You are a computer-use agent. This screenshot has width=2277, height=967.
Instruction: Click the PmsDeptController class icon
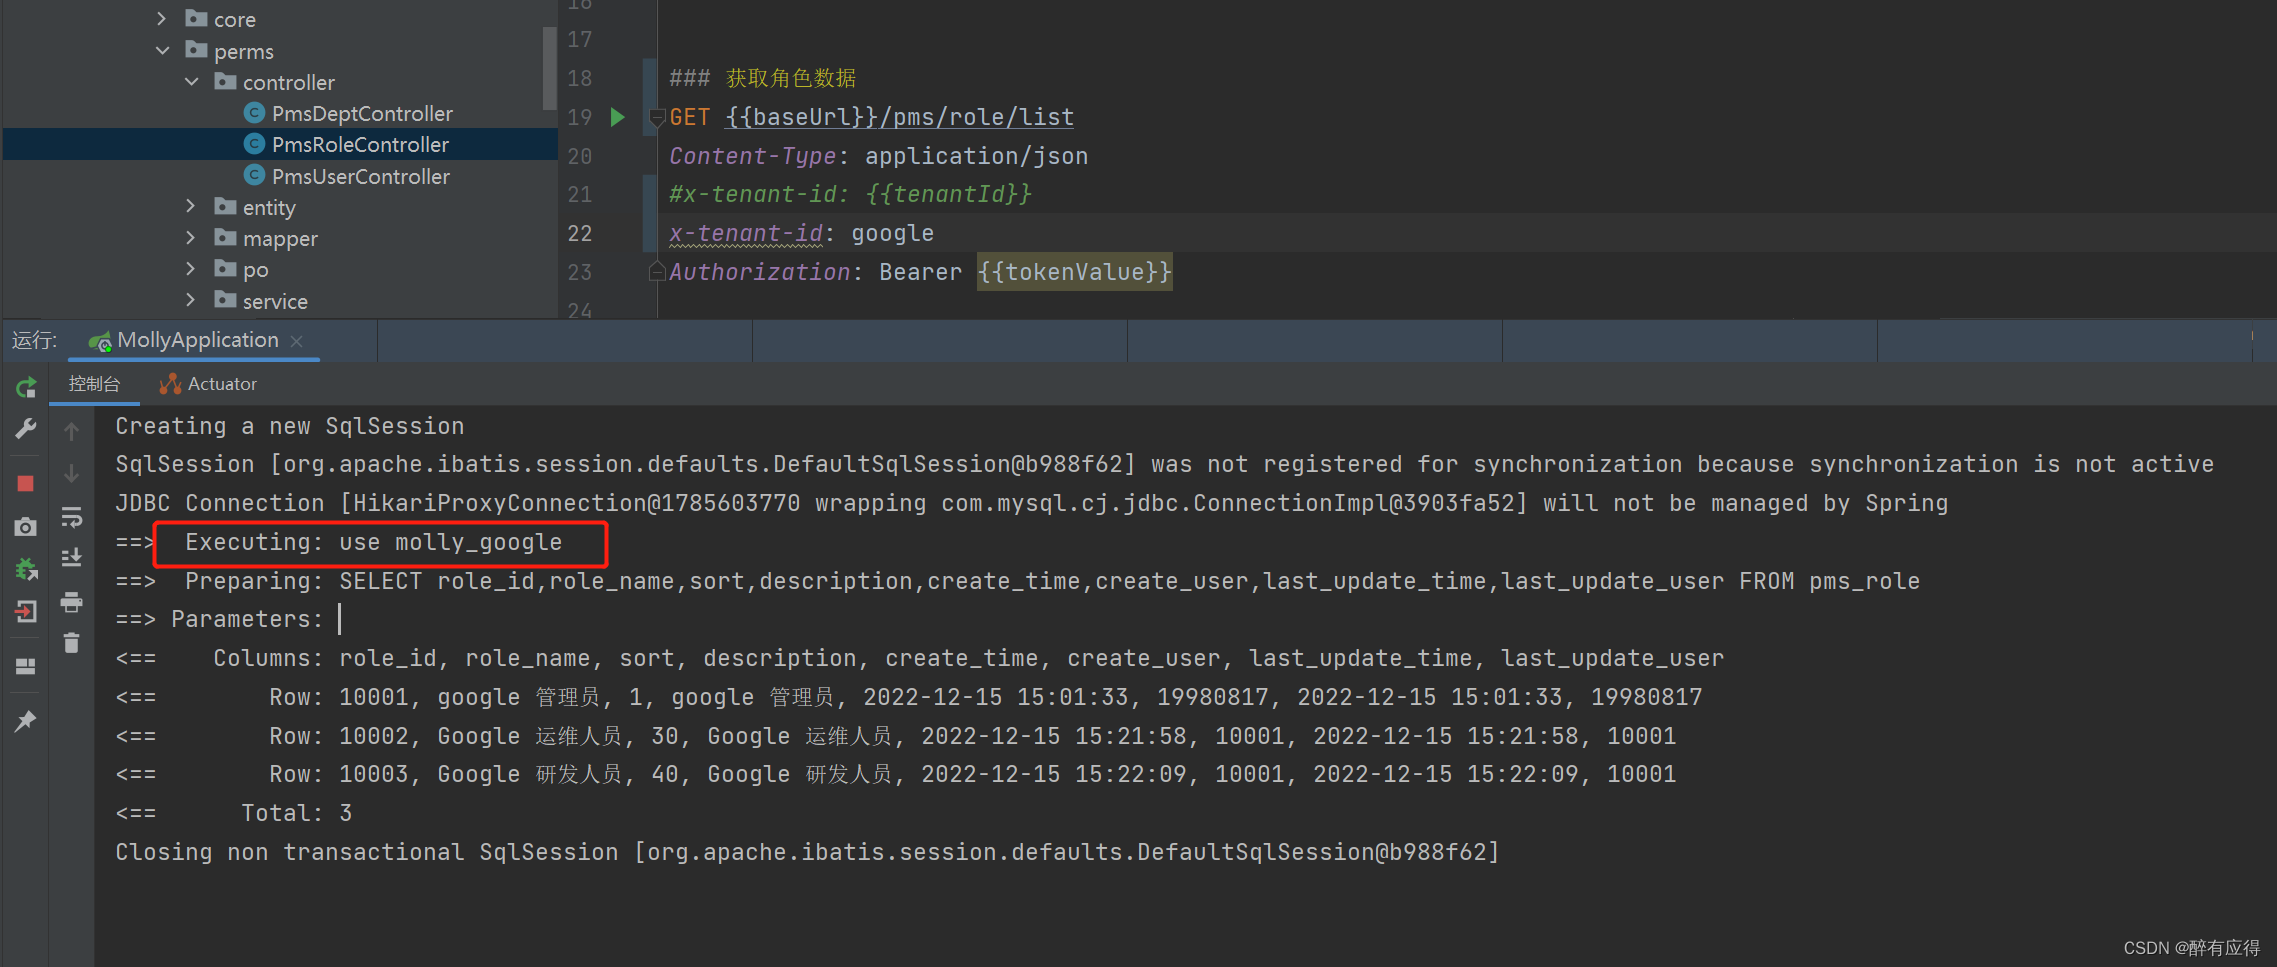tap(255, 113)
